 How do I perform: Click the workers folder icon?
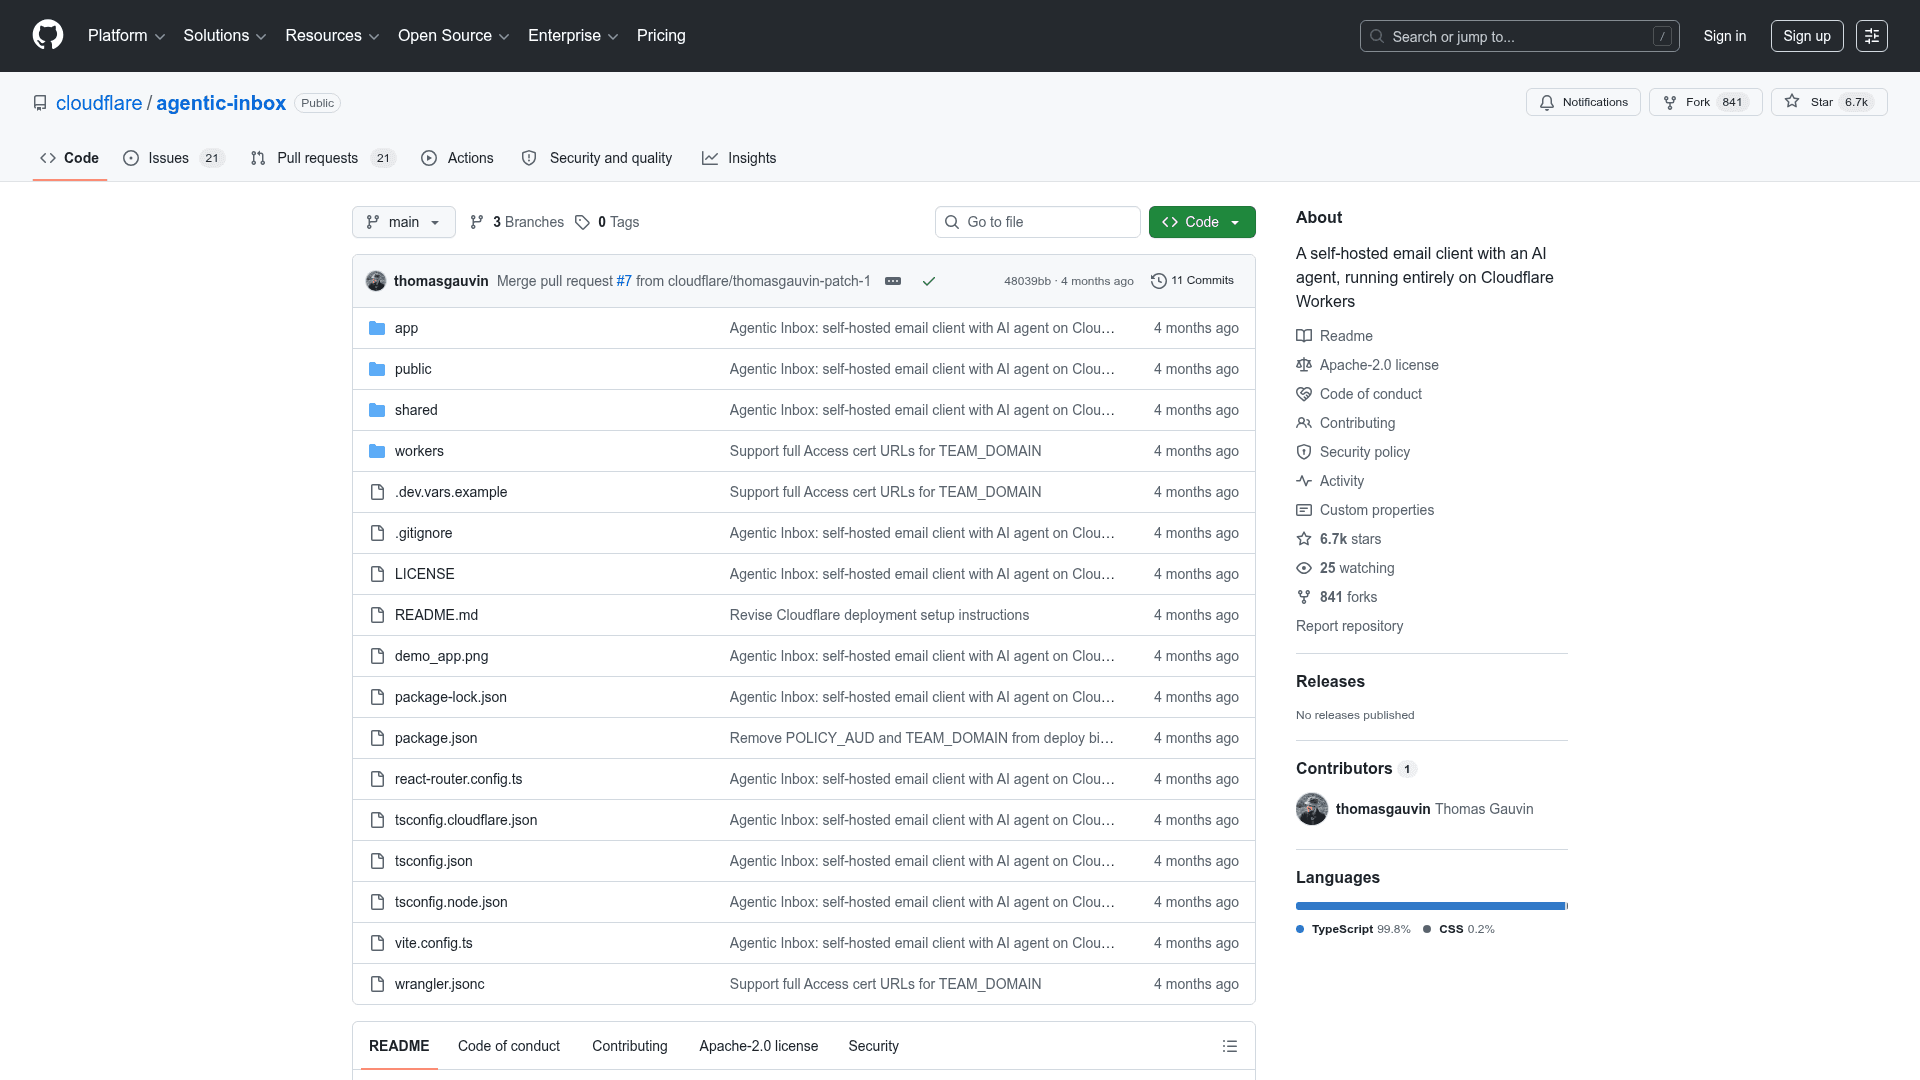(x=377, y=451)
